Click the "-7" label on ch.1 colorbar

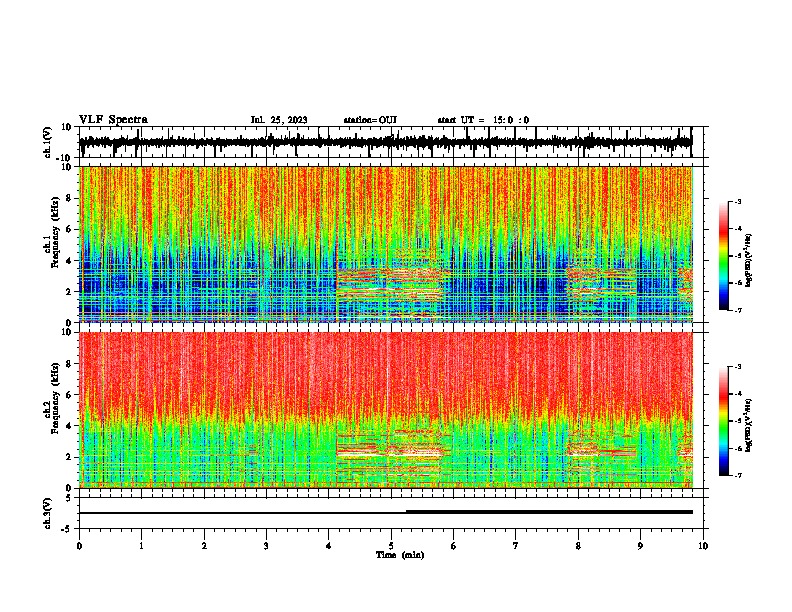coord(737,310)
